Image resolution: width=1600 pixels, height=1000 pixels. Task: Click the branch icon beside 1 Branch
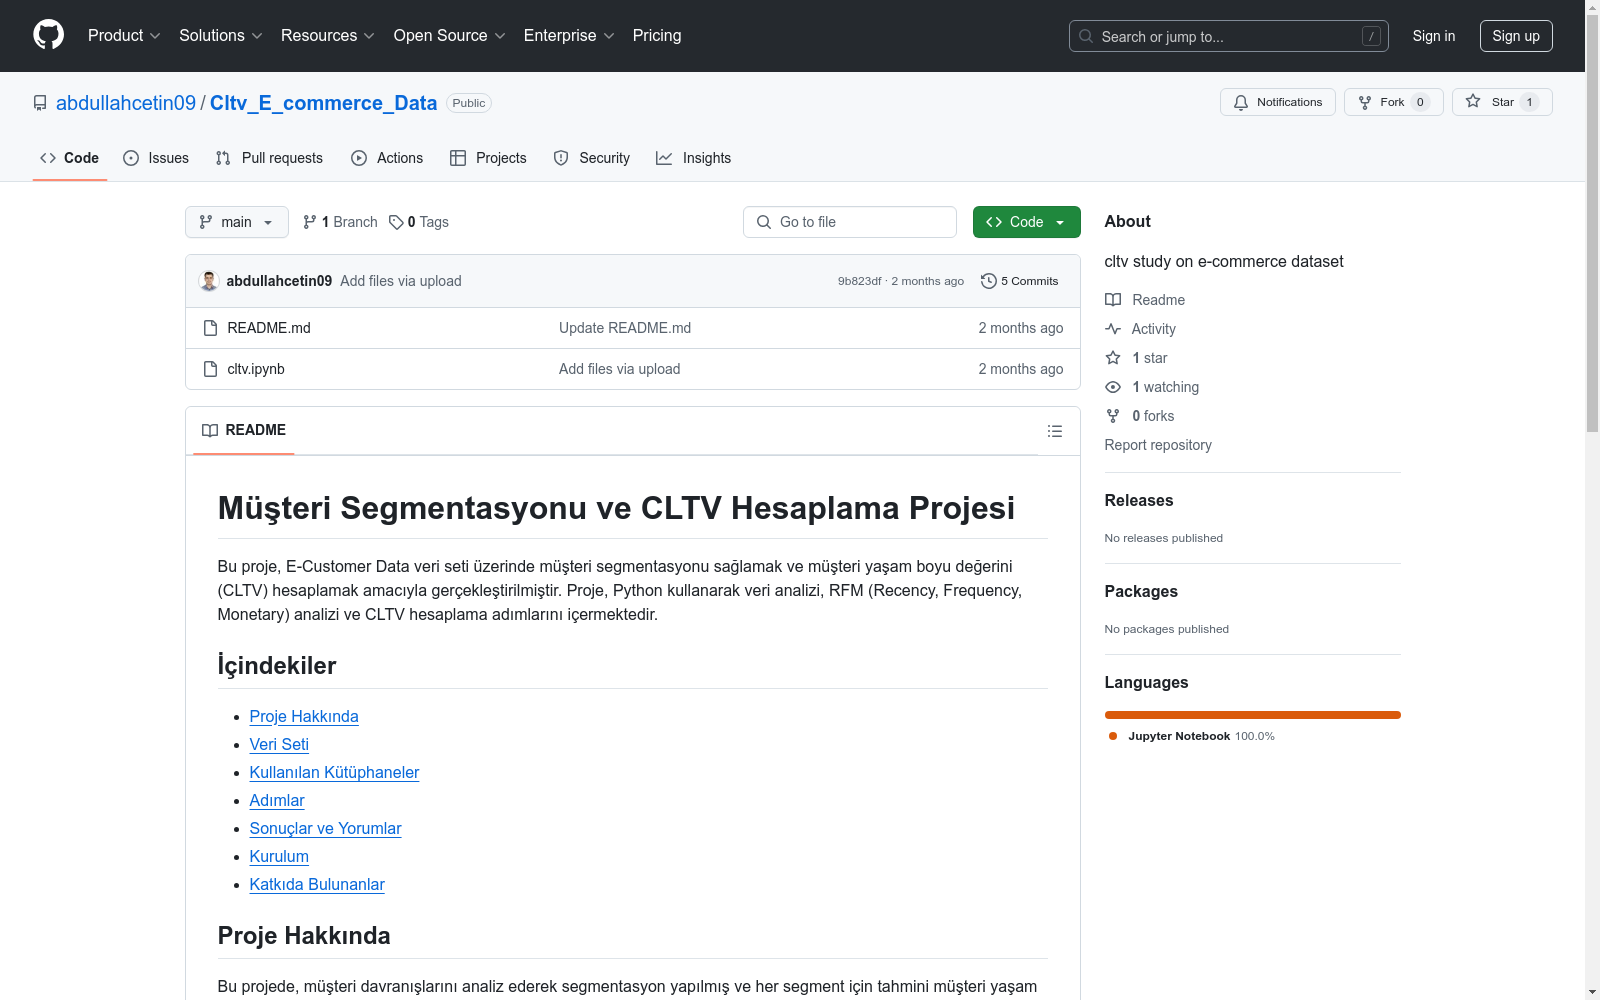(310, 222)
